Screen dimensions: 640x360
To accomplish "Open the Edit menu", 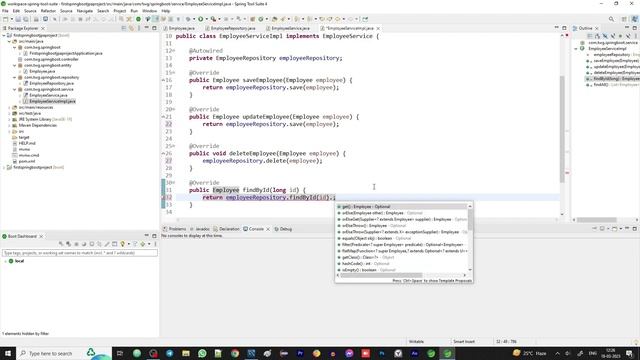I will coord(16,11).
